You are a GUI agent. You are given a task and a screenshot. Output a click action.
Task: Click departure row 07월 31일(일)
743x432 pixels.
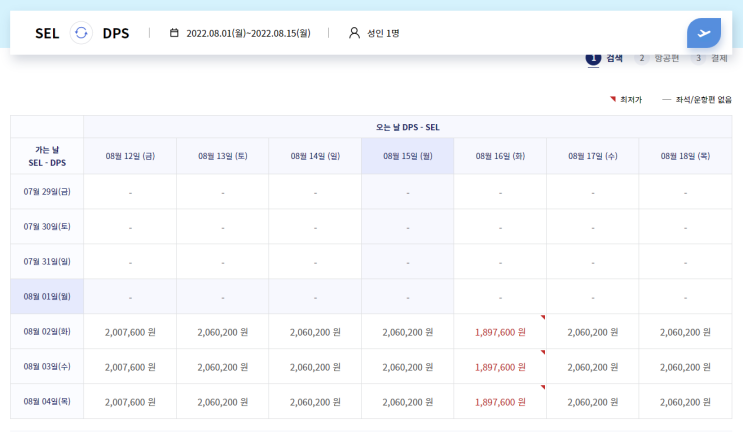(x=47, y=261)
